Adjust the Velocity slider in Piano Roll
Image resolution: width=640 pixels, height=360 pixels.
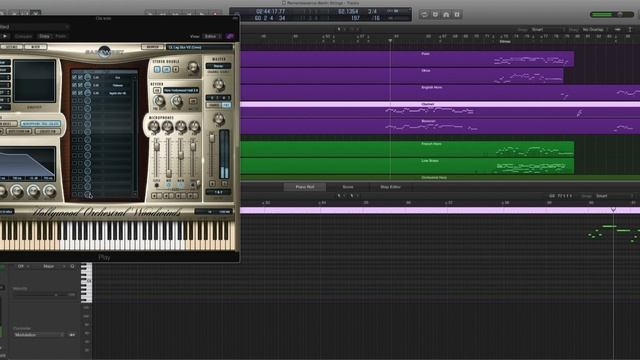[44, 294]
